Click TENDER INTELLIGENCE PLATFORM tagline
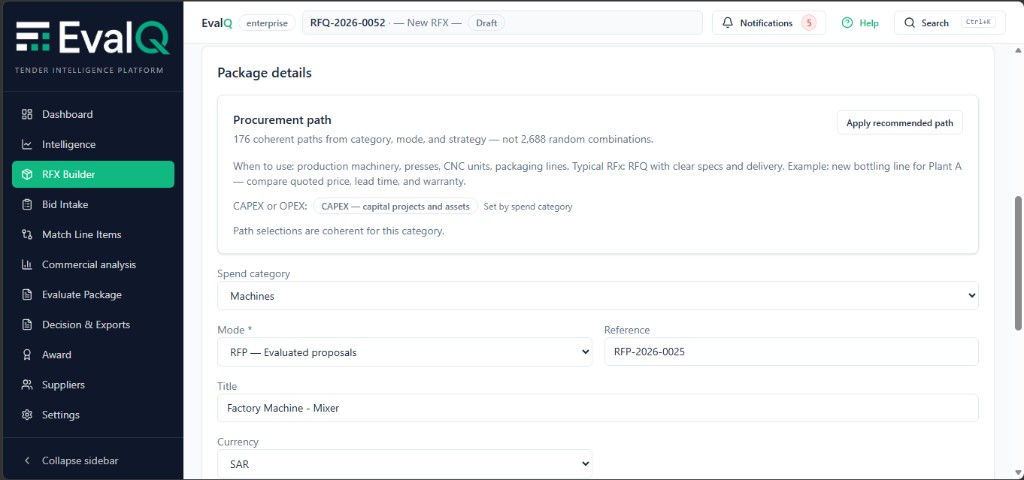 point(89,70)
